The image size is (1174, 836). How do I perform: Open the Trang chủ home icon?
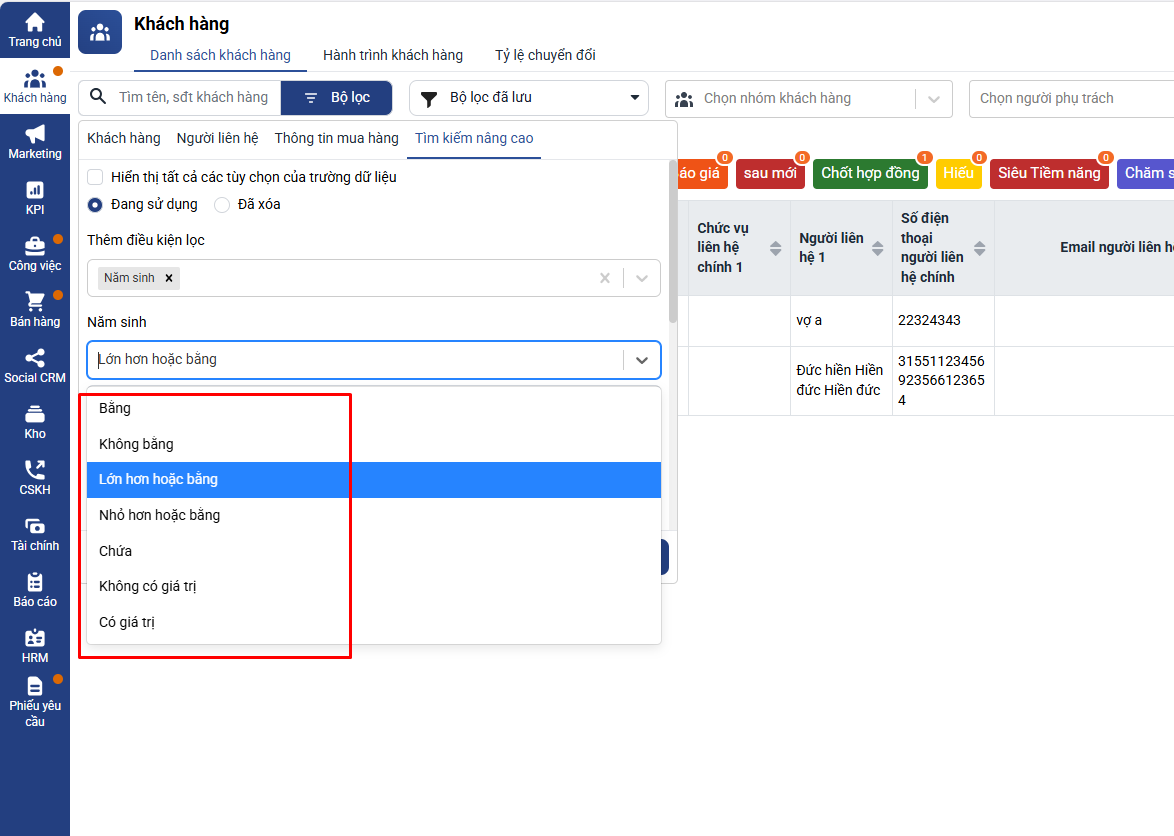(34, 23)
